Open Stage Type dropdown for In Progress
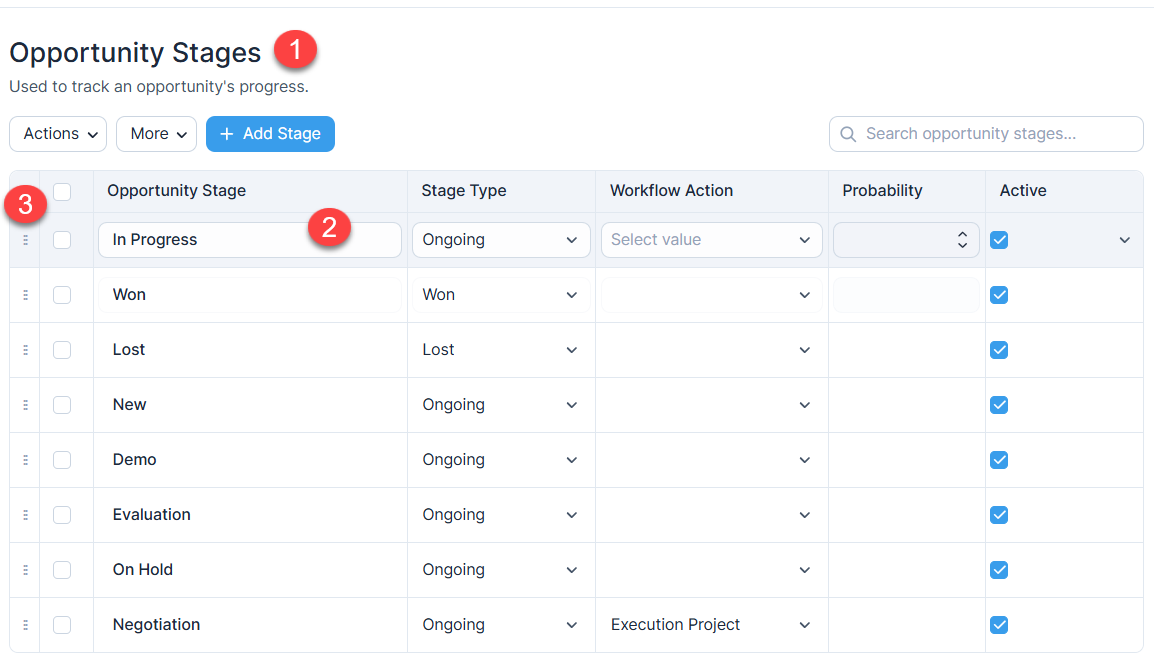Image resolution: width=1154 pixels, height=659 pixels. click(501, 240)
